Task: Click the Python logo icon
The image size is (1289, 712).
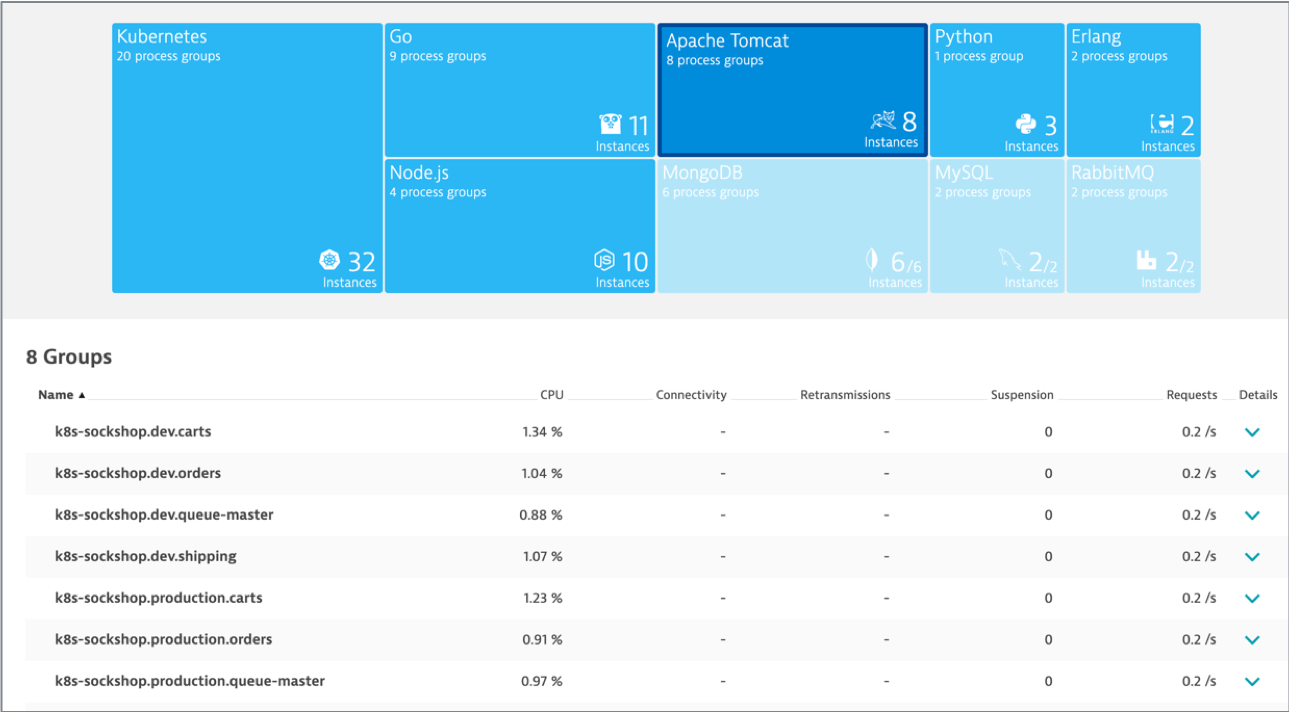Action: 1026,124
